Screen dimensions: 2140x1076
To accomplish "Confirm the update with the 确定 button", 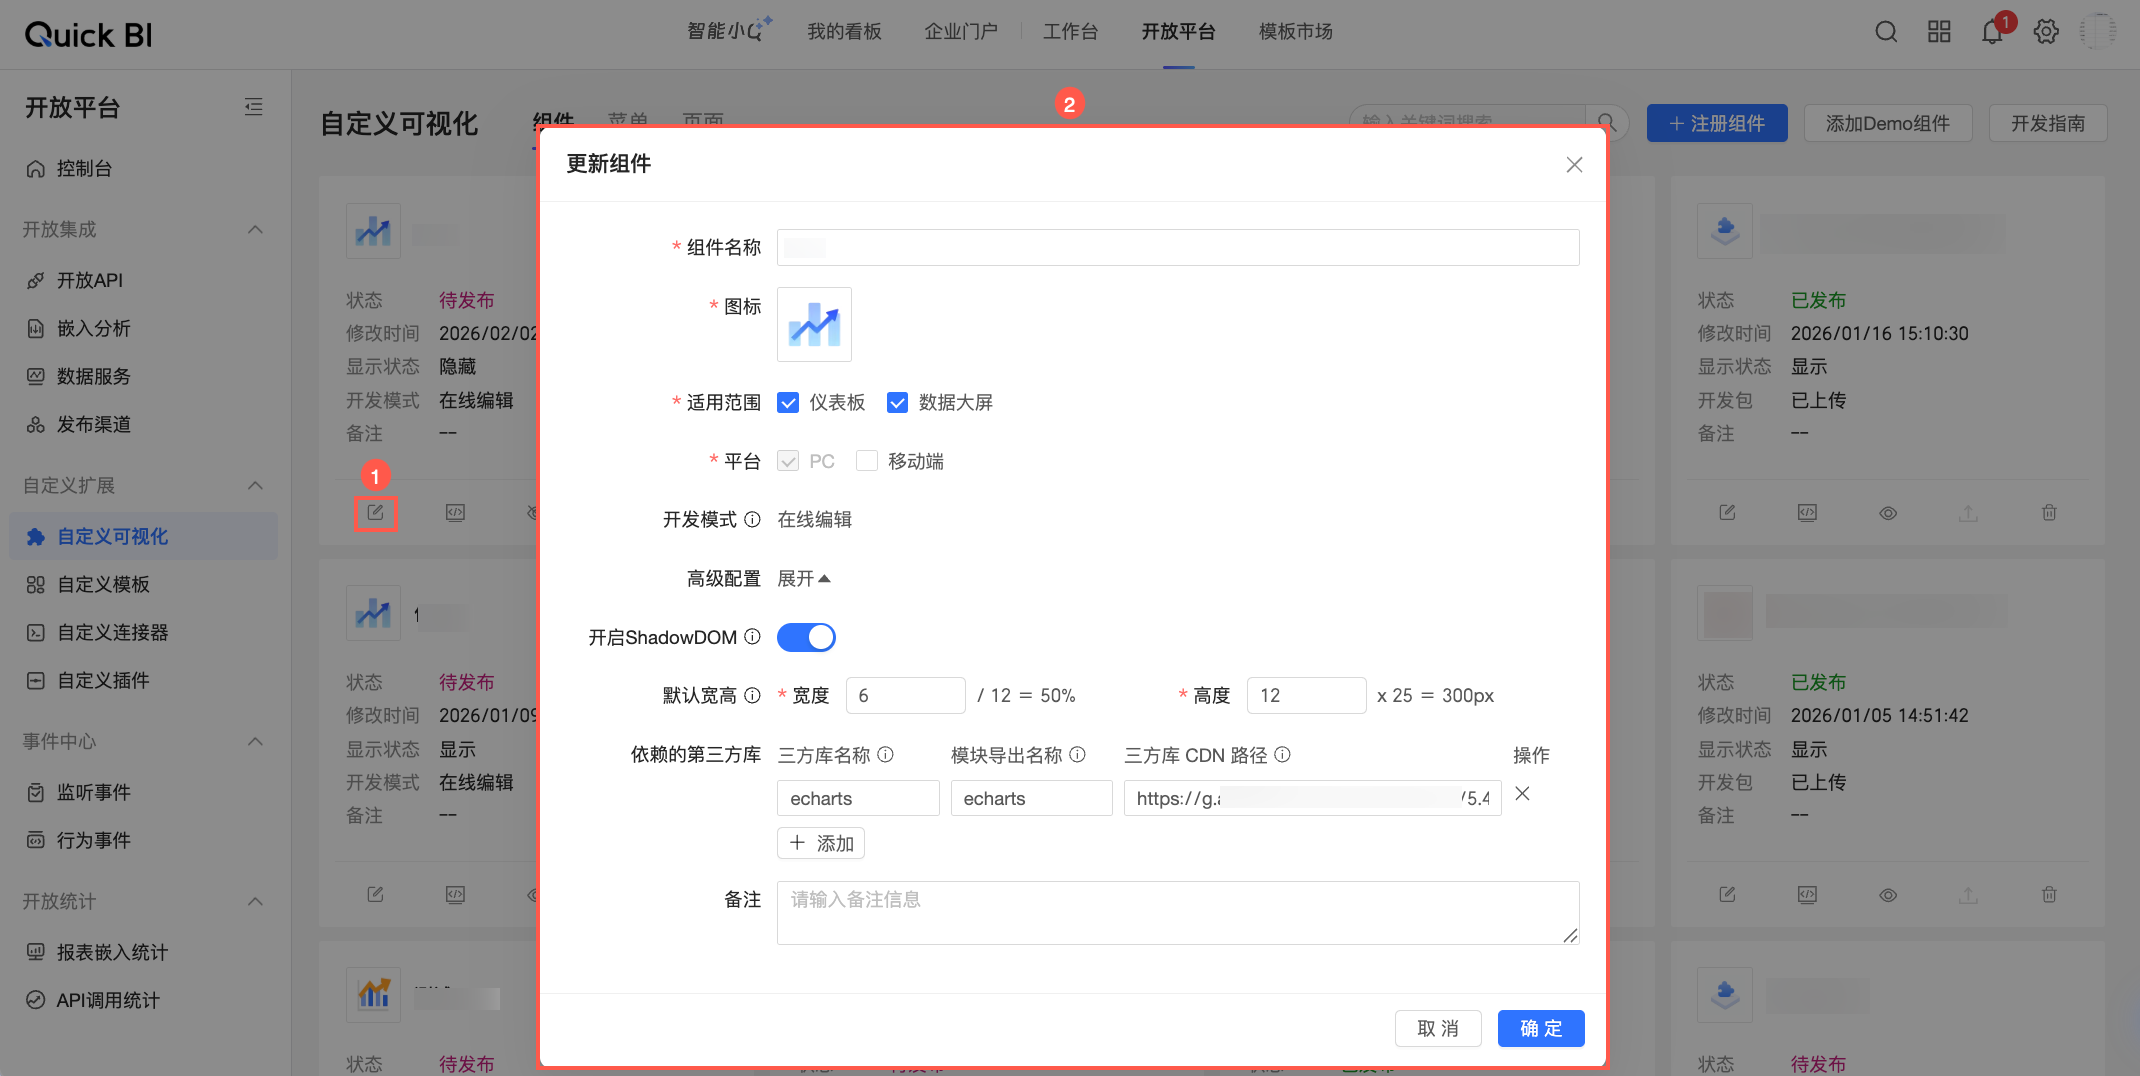I will (1540, 1028).
